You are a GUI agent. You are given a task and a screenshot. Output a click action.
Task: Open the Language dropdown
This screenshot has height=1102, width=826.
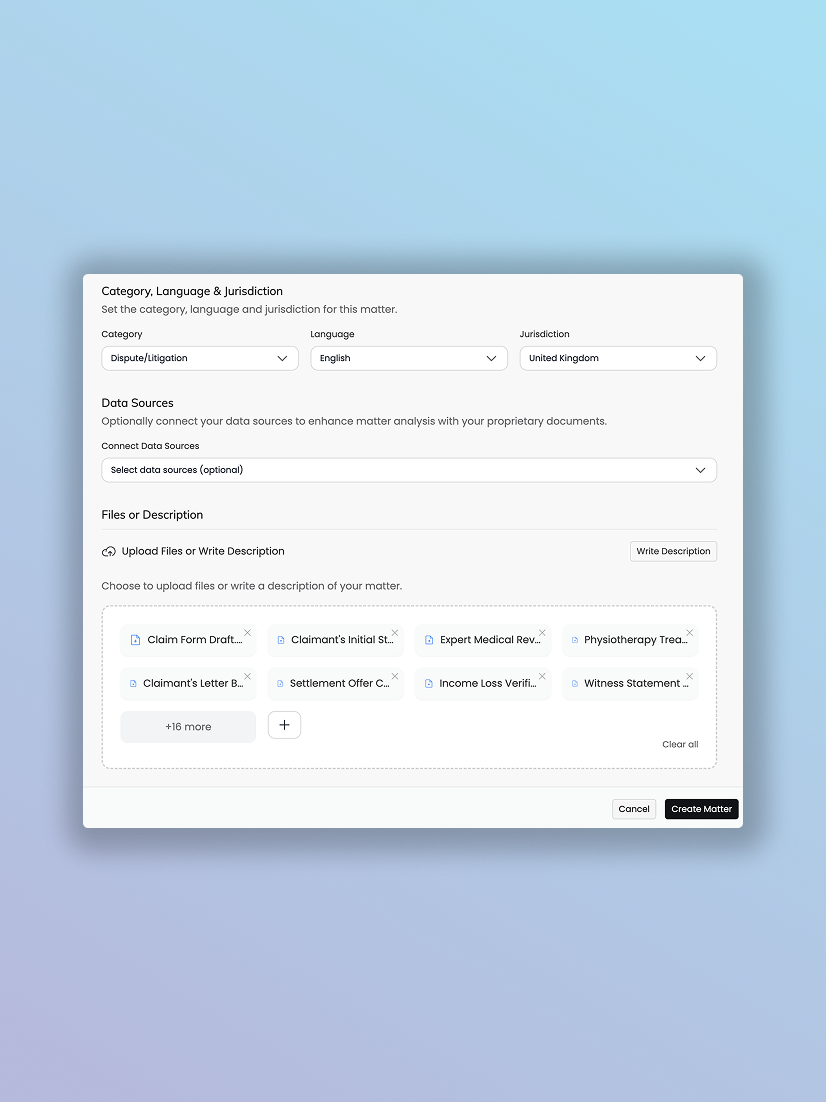[409, 358]
